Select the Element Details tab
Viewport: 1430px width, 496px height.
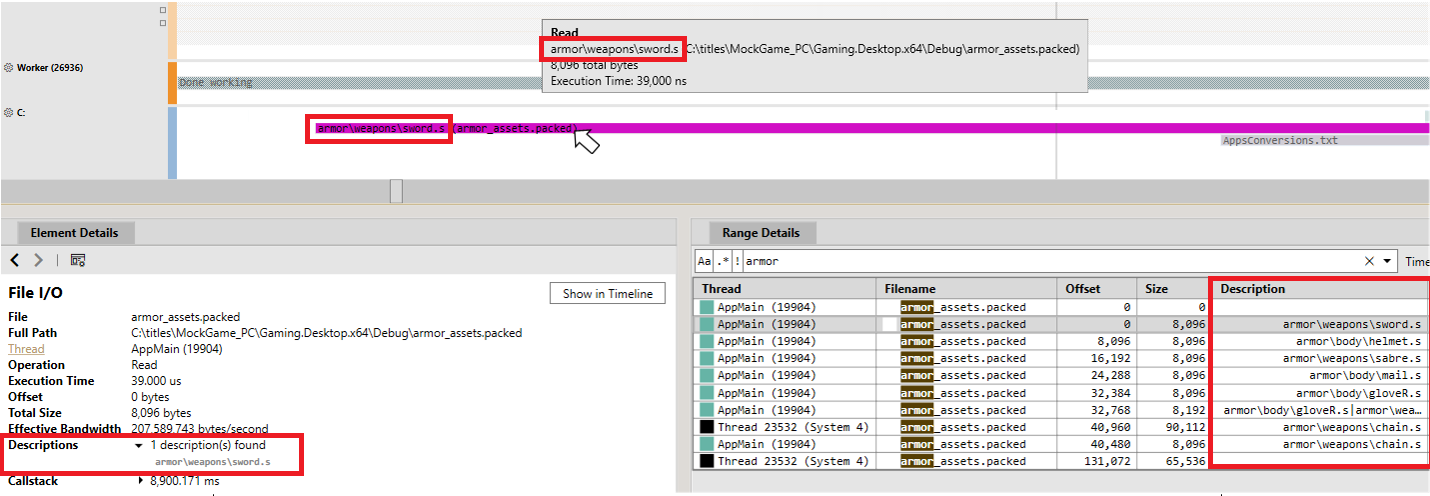[74, 233]
